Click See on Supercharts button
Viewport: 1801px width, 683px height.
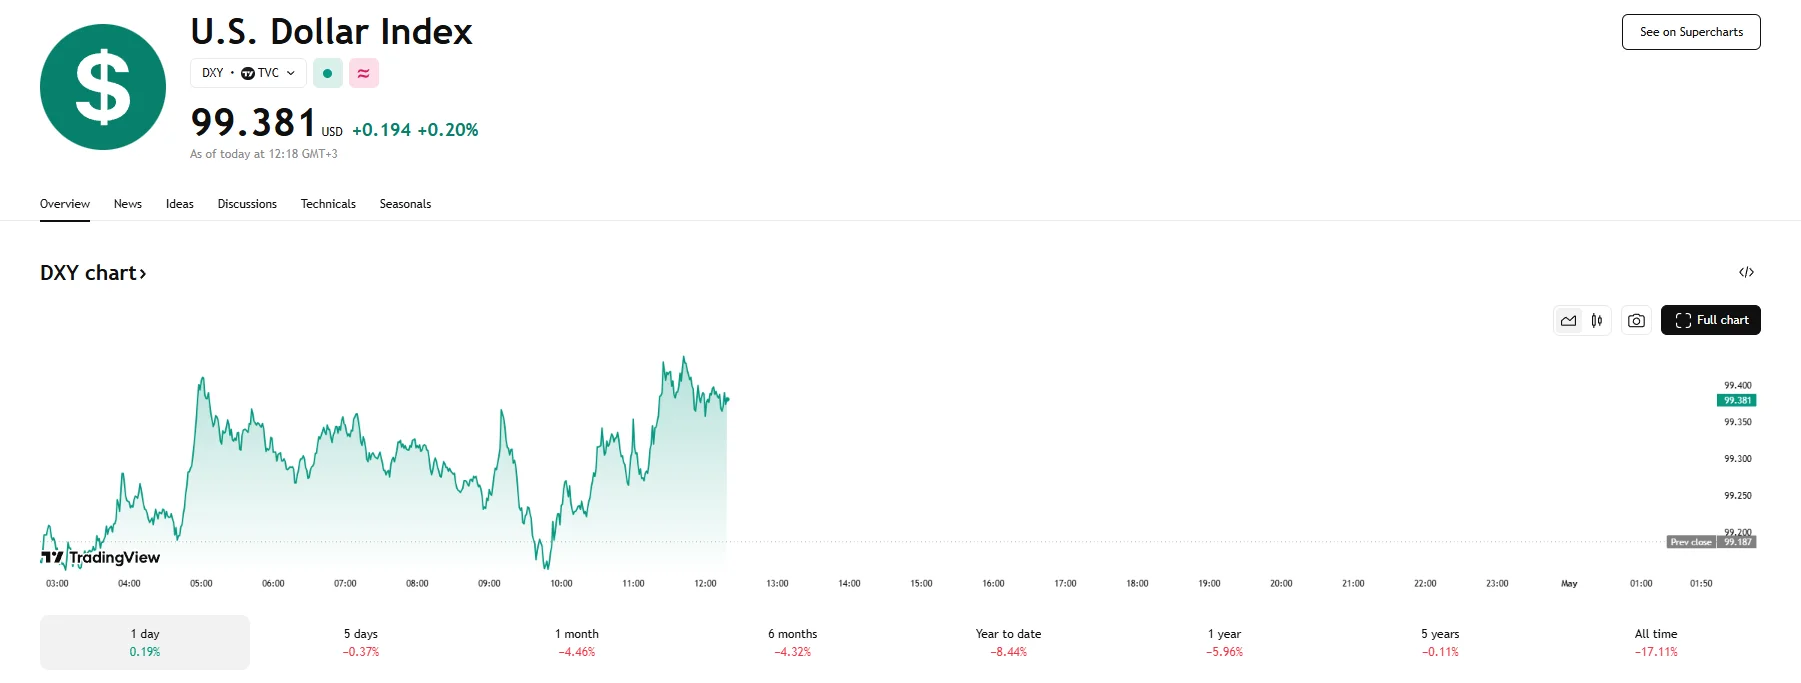(x=1691, y=32)
